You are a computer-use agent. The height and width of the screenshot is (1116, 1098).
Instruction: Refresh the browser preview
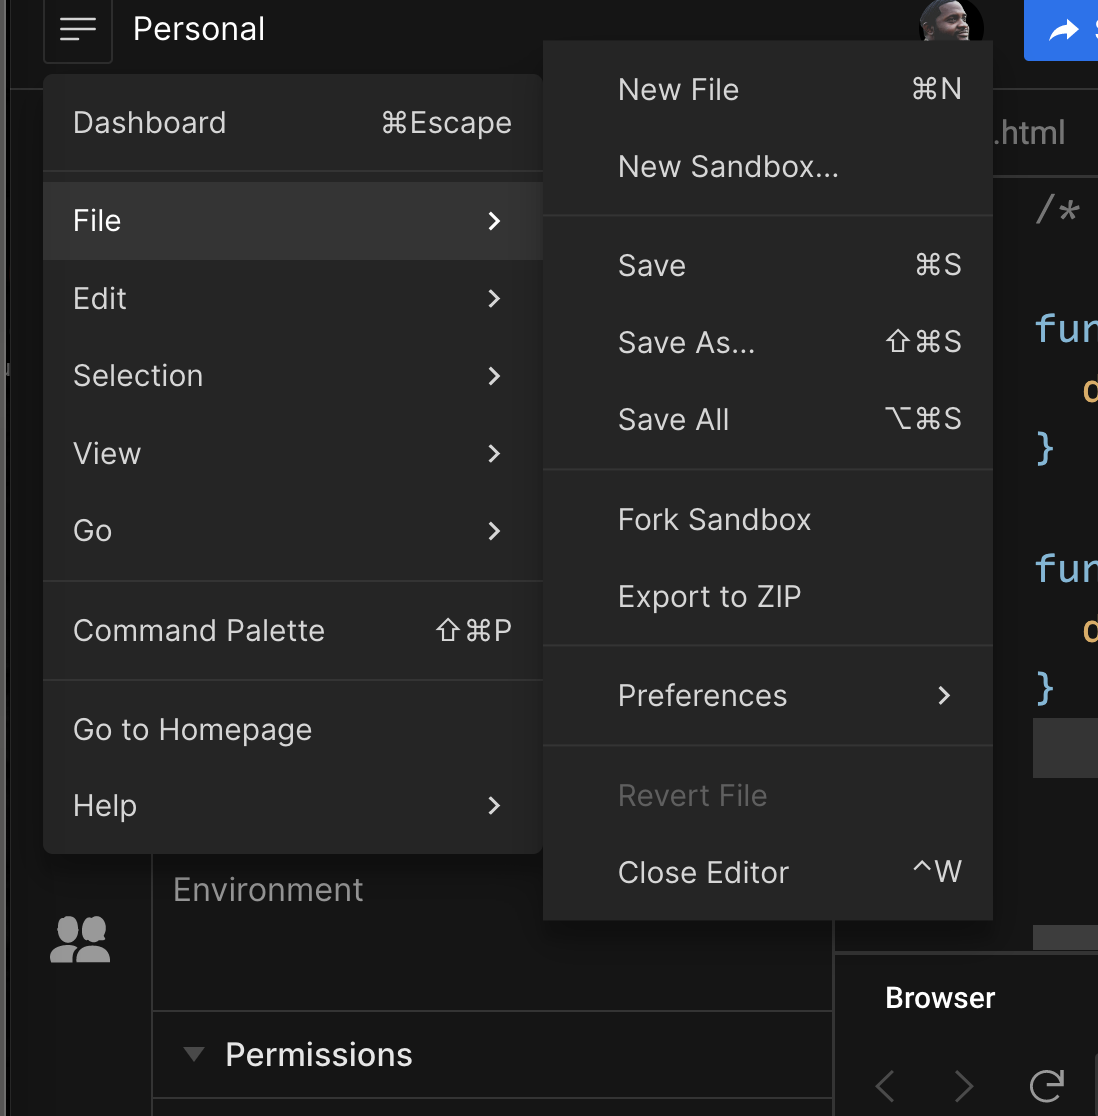coord(1046,1085)
